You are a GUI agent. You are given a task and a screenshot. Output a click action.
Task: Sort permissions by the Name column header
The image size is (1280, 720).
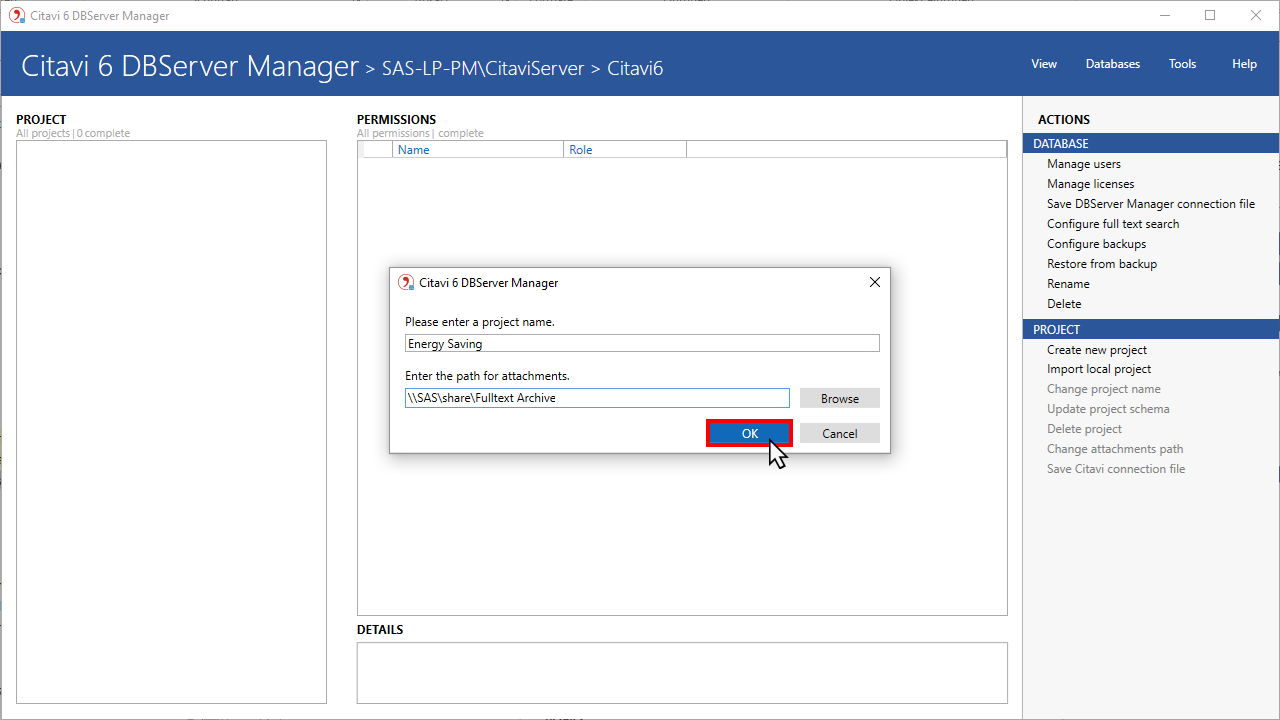pyautogui.click(x=413, y=150)
